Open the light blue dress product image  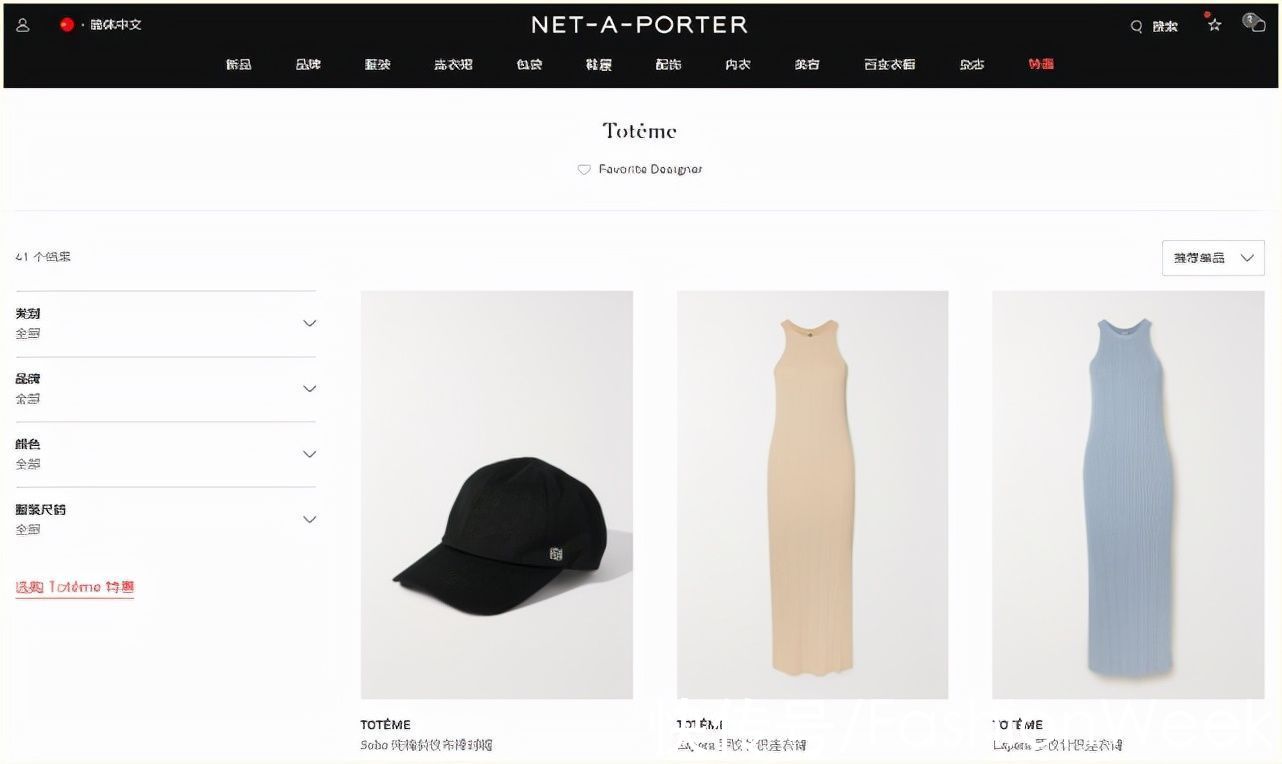(1128, 495)
